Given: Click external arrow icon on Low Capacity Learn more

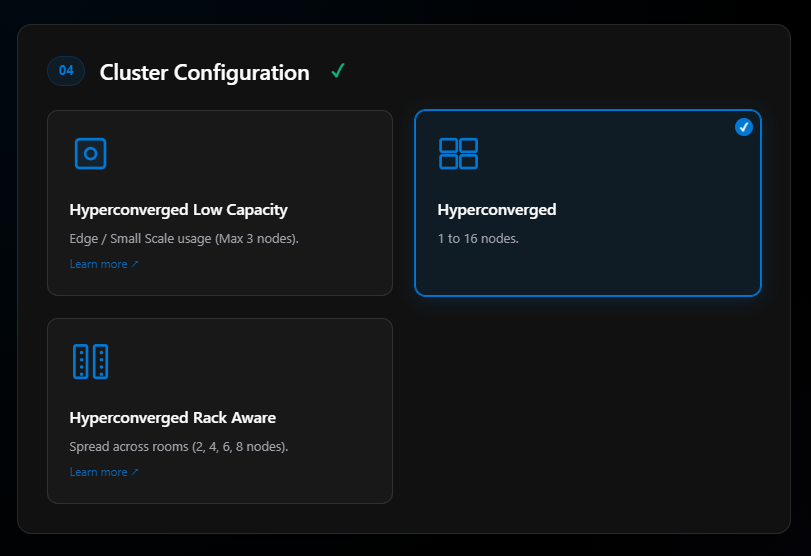Looking at the screenshot, I should coord(135,265).
